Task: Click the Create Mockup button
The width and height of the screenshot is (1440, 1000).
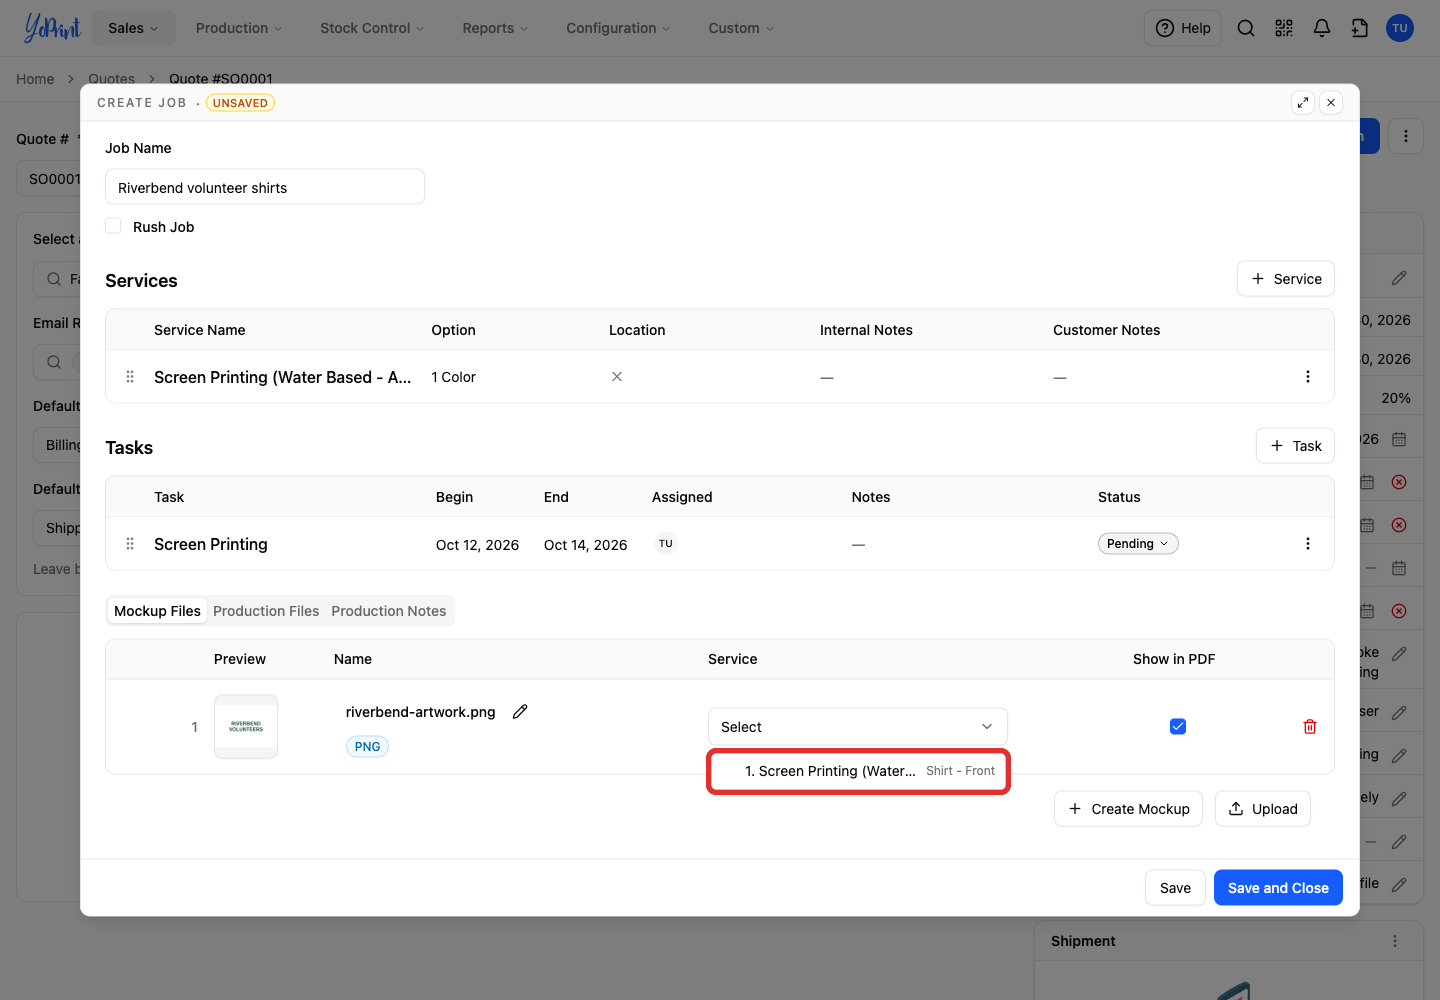Action: [1129, 809]
